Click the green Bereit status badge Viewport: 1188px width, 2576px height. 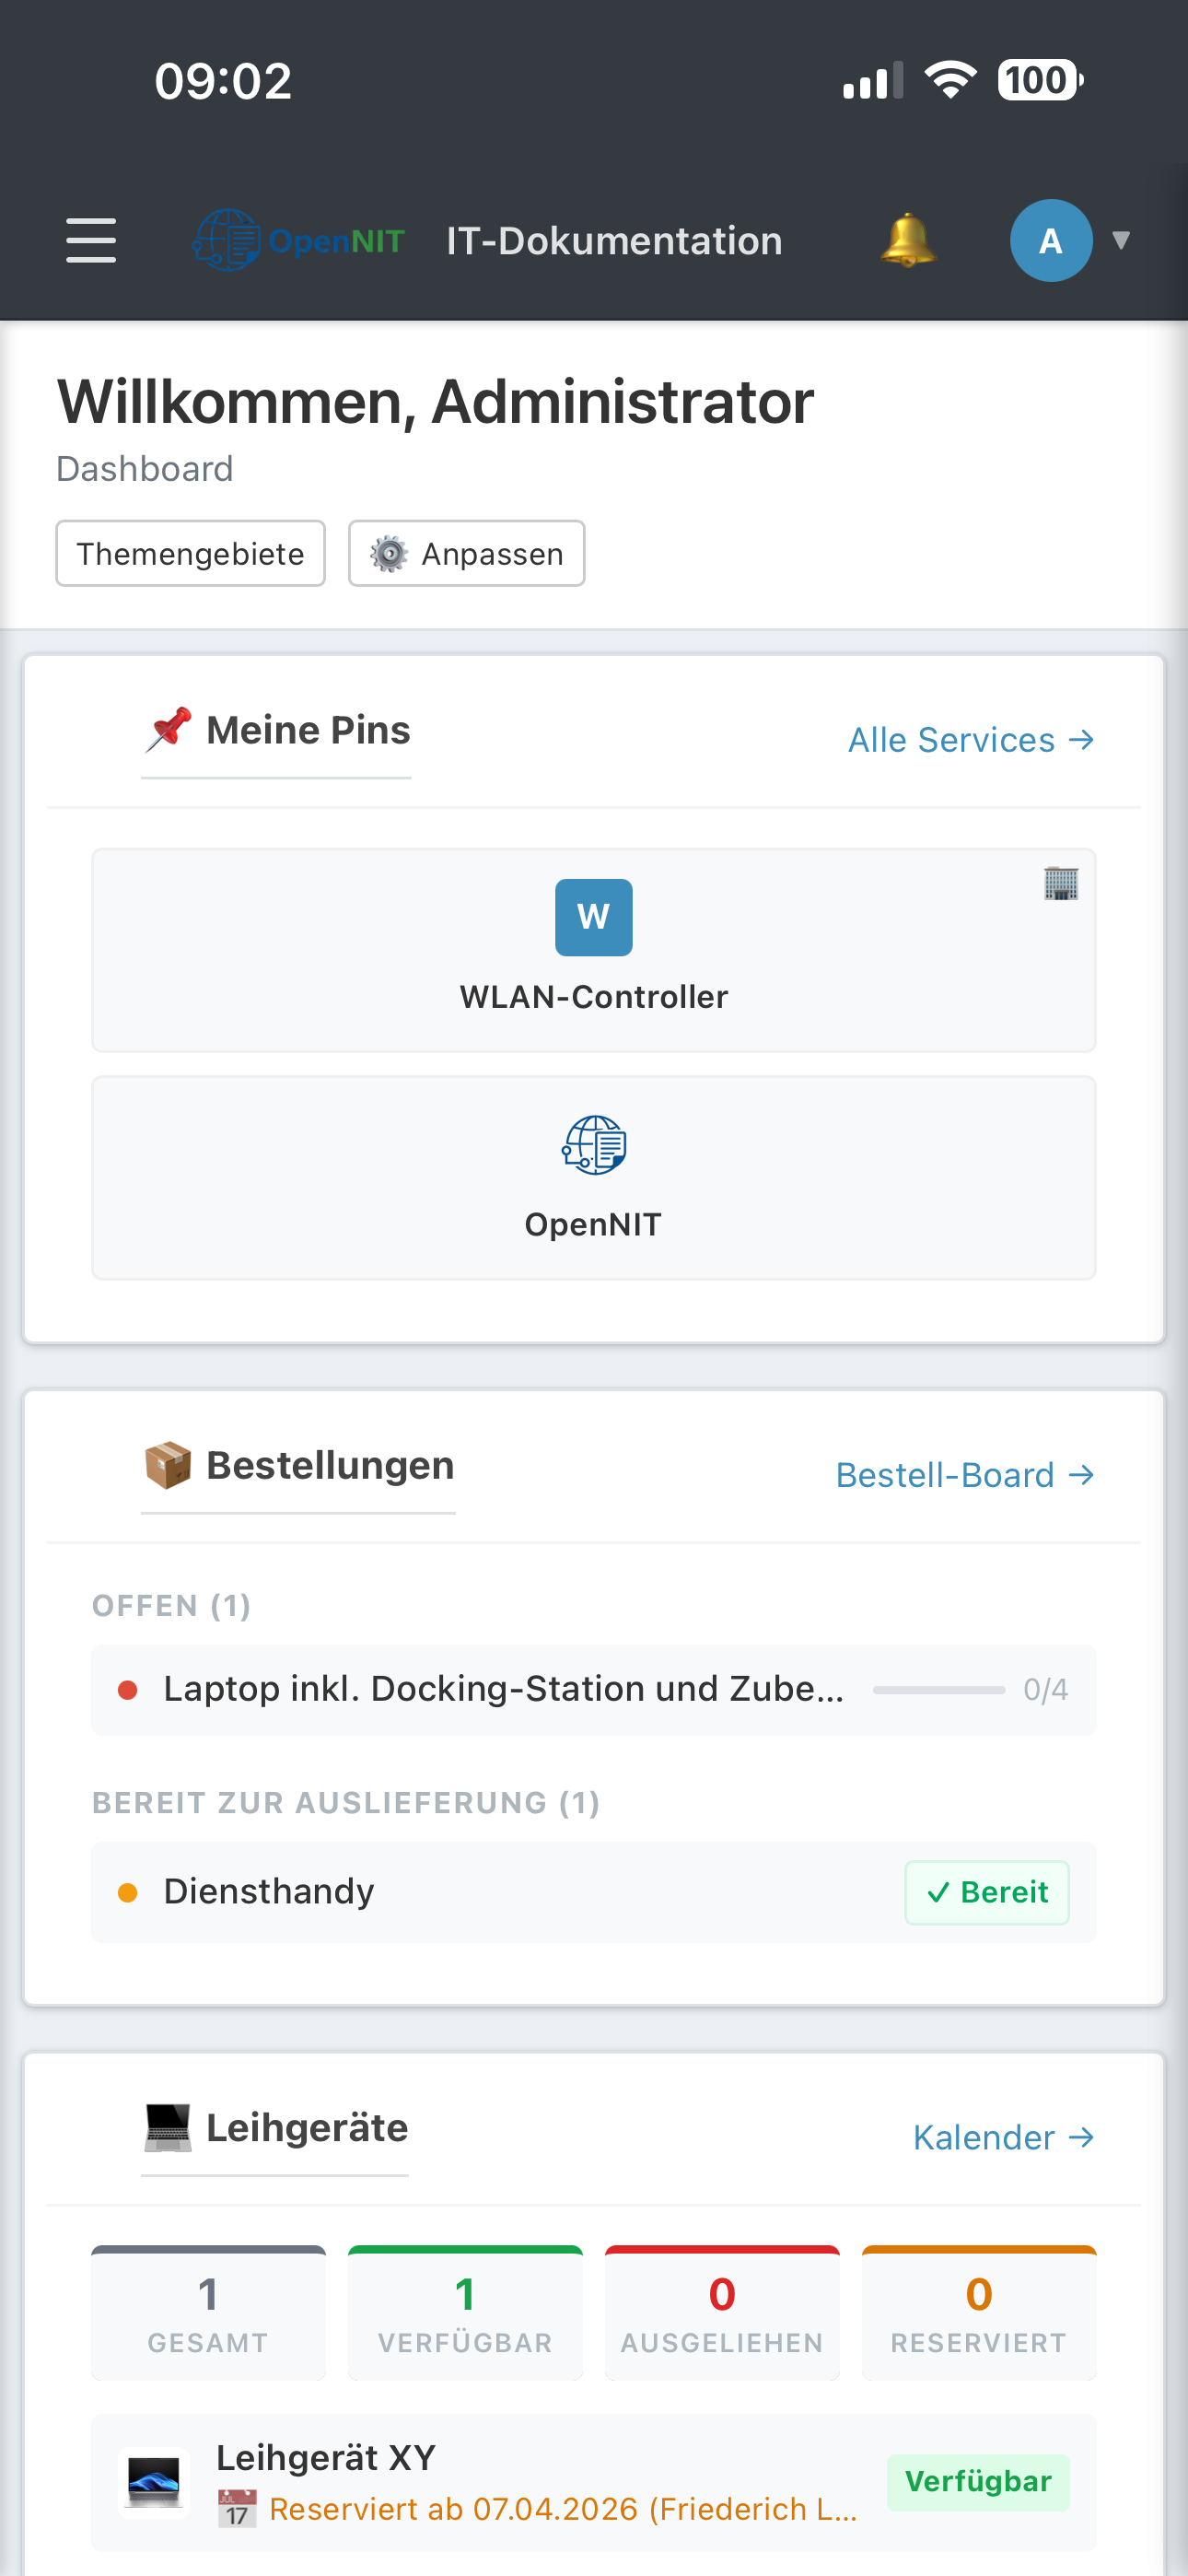[986, 1892]
